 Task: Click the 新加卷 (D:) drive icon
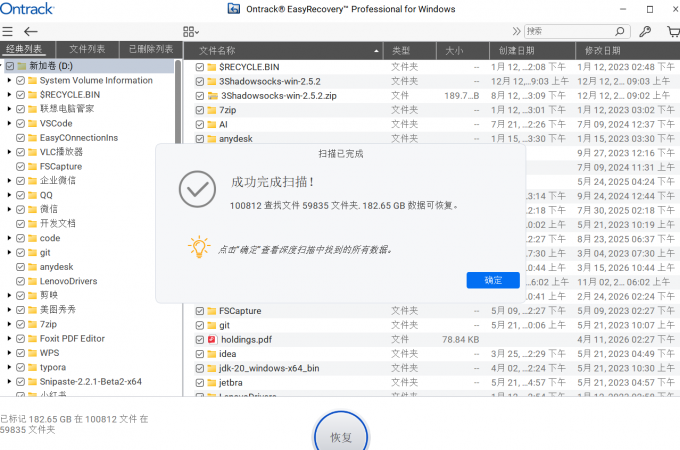click(x=22, y=66)
